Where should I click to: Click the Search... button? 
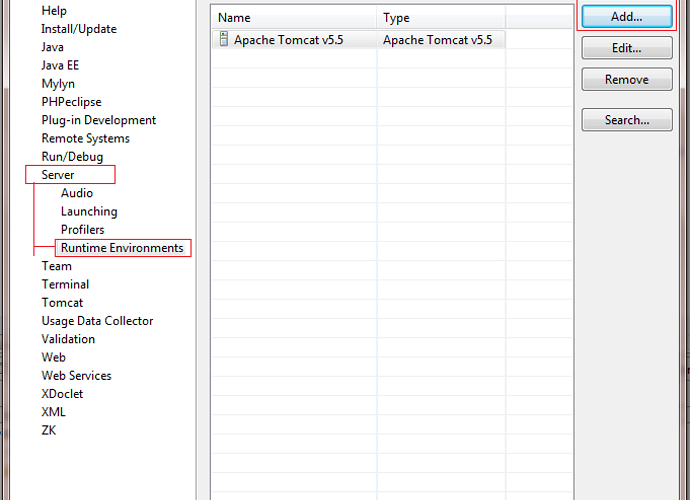tap(627, 120)
